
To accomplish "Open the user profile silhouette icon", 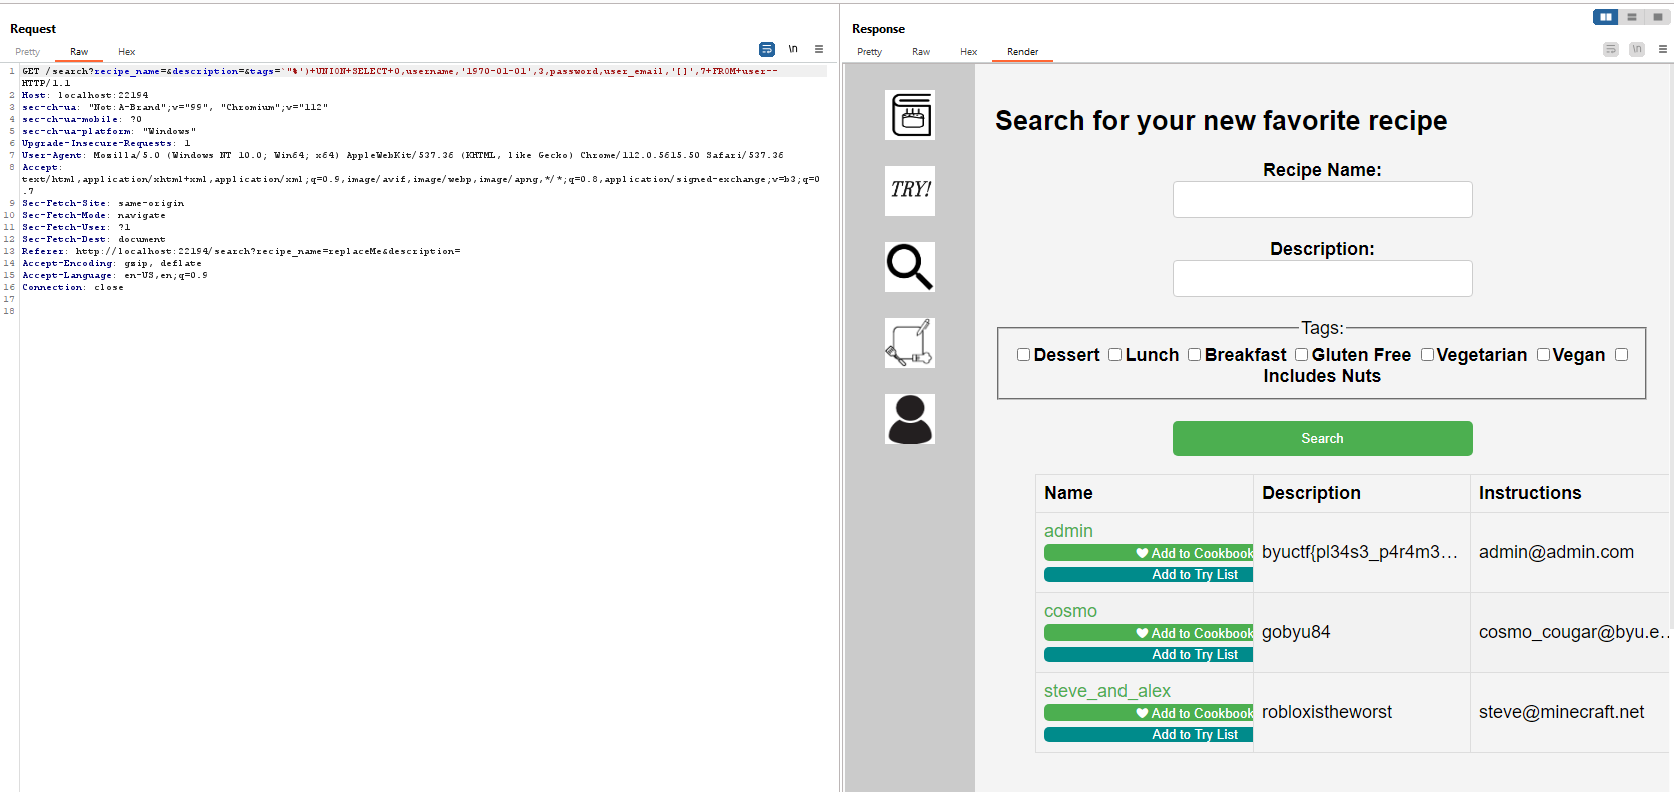I will tap(910, 419).
